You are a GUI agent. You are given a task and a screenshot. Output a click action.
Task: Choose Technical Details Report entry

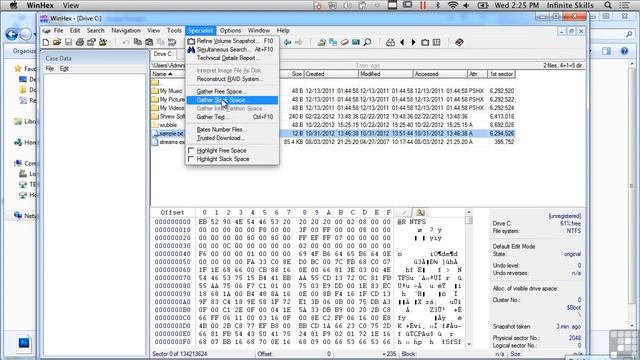pos(232,58)
